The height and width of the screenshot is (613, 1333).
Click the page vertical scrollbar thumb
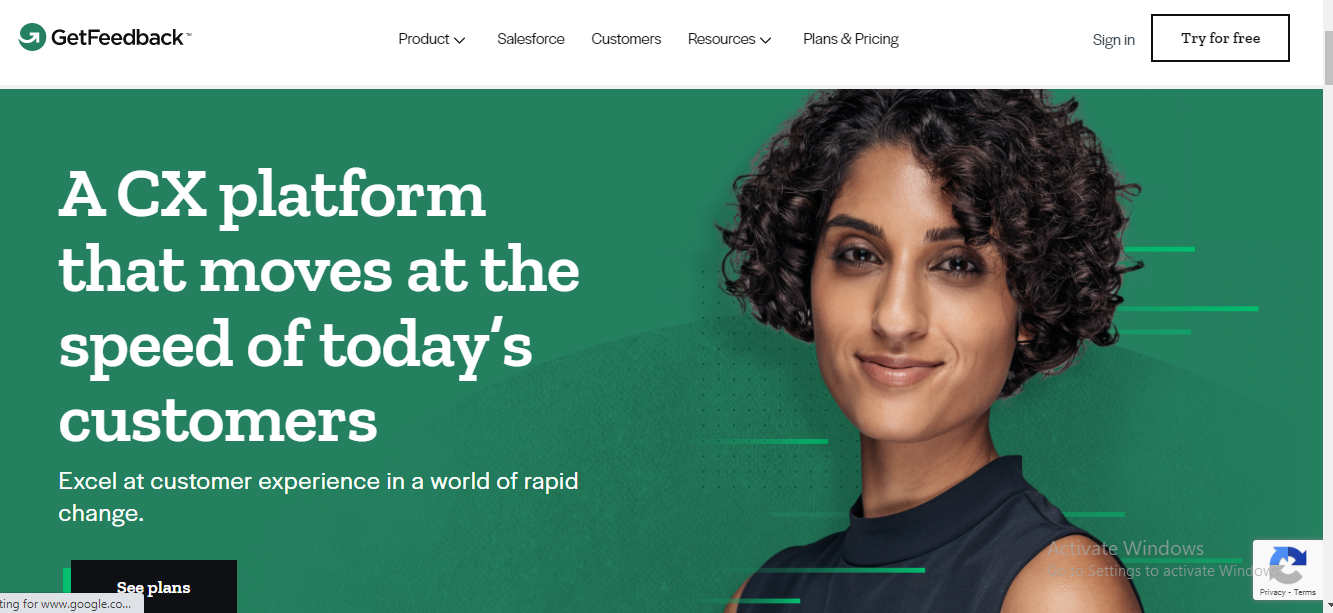[x=1327, y=60]
